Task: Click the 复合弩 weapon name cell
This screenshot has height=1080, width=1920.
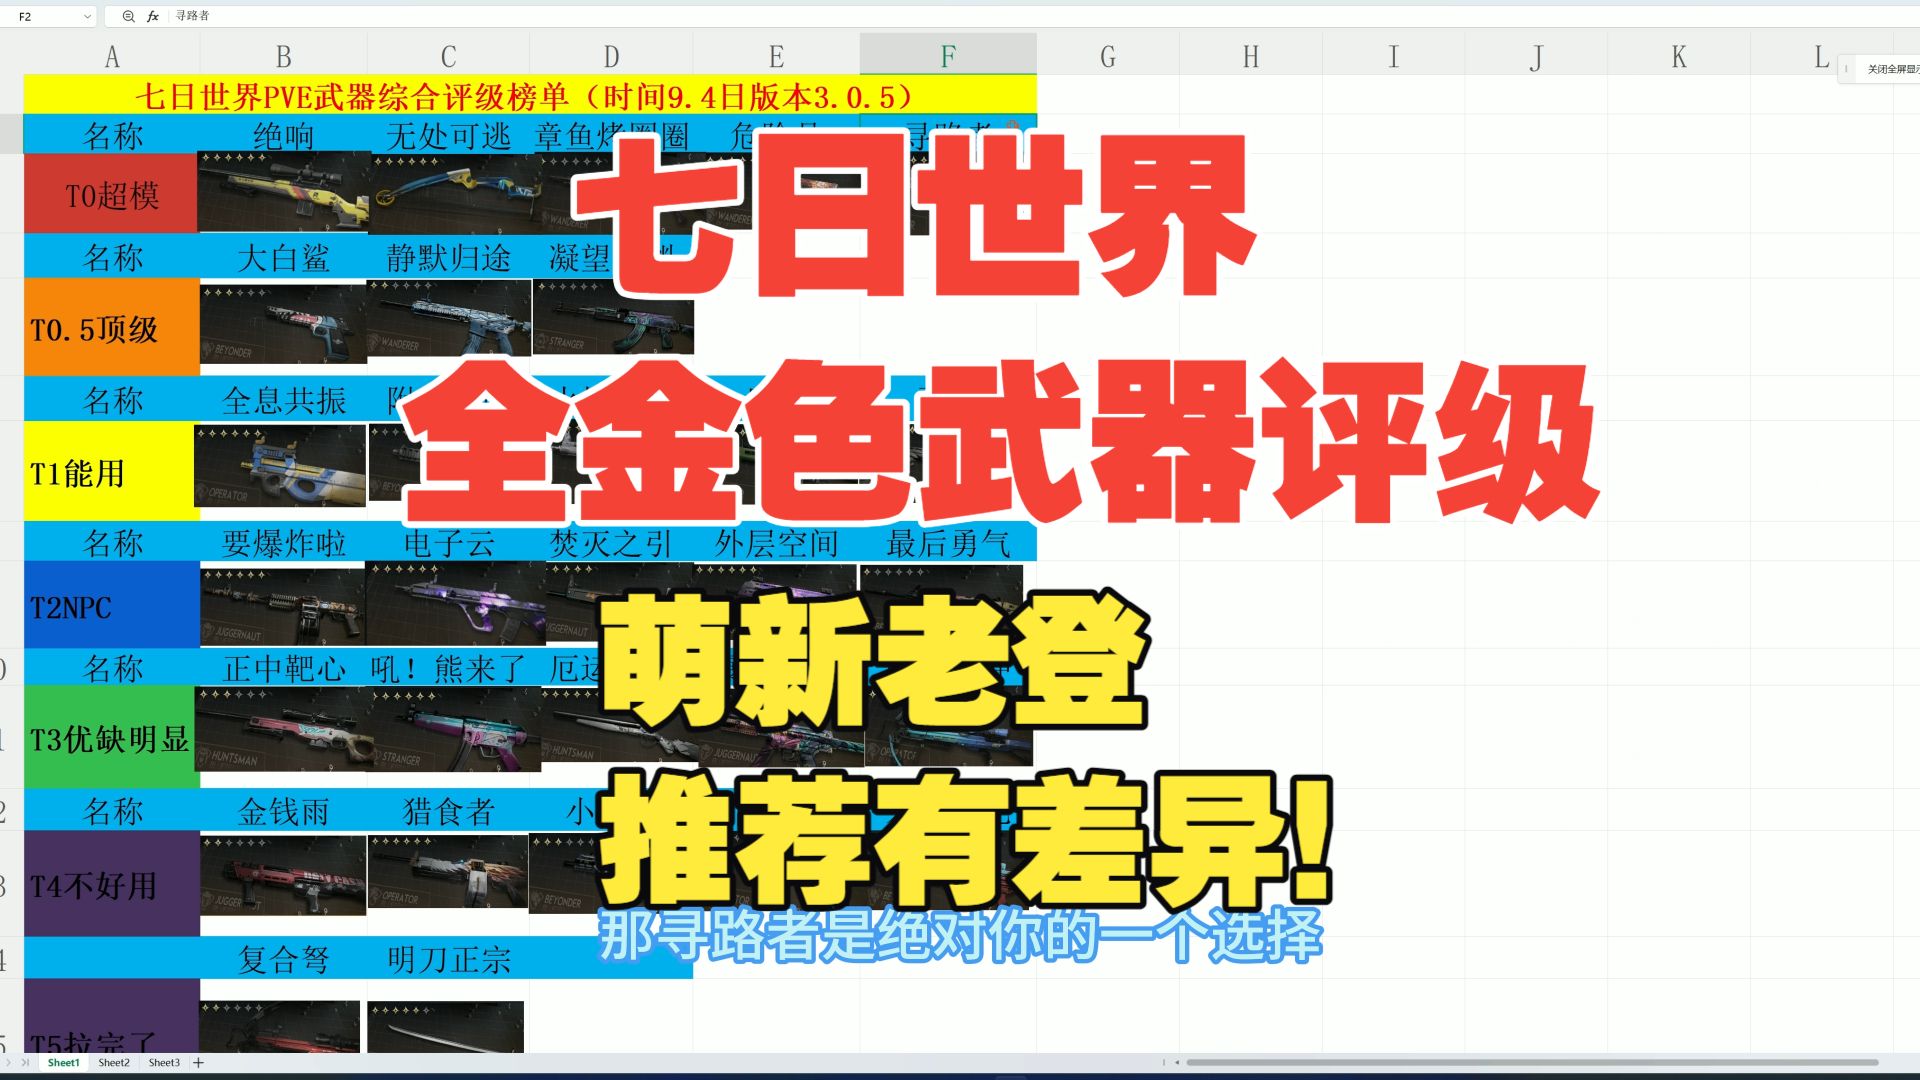Action: click(283, 959)
